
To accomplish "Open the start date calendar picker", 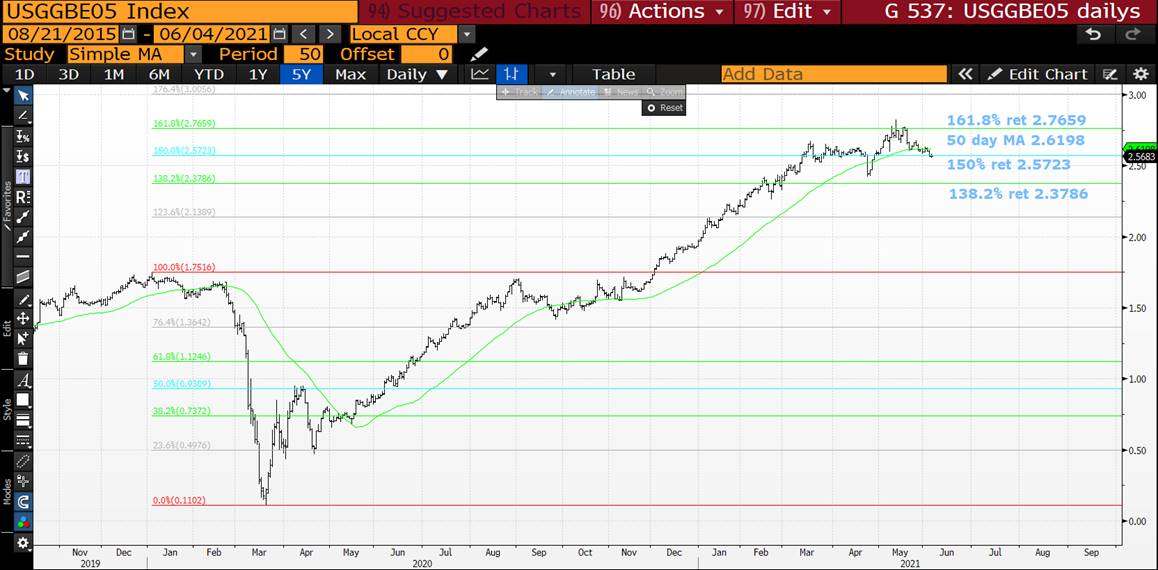I will pos(128,34).
